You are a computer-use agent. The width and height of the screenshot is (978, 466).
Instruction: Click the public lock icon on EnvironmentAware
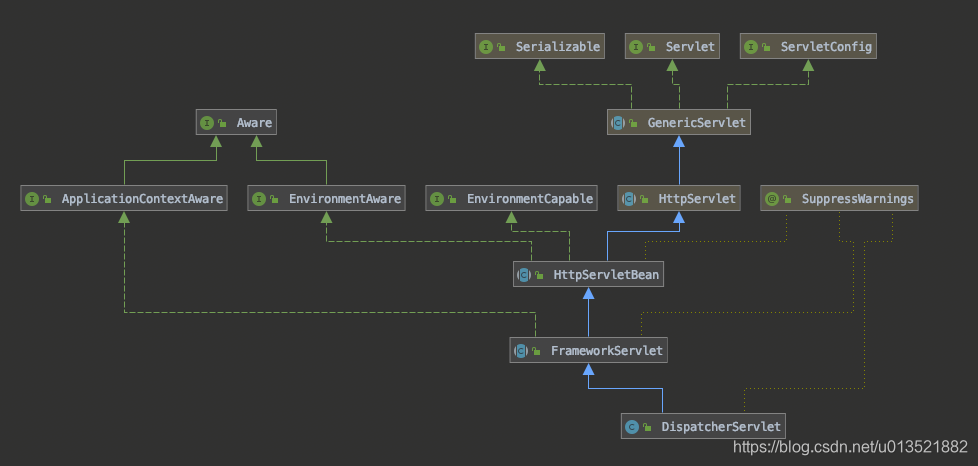click(x=273, y=200)
